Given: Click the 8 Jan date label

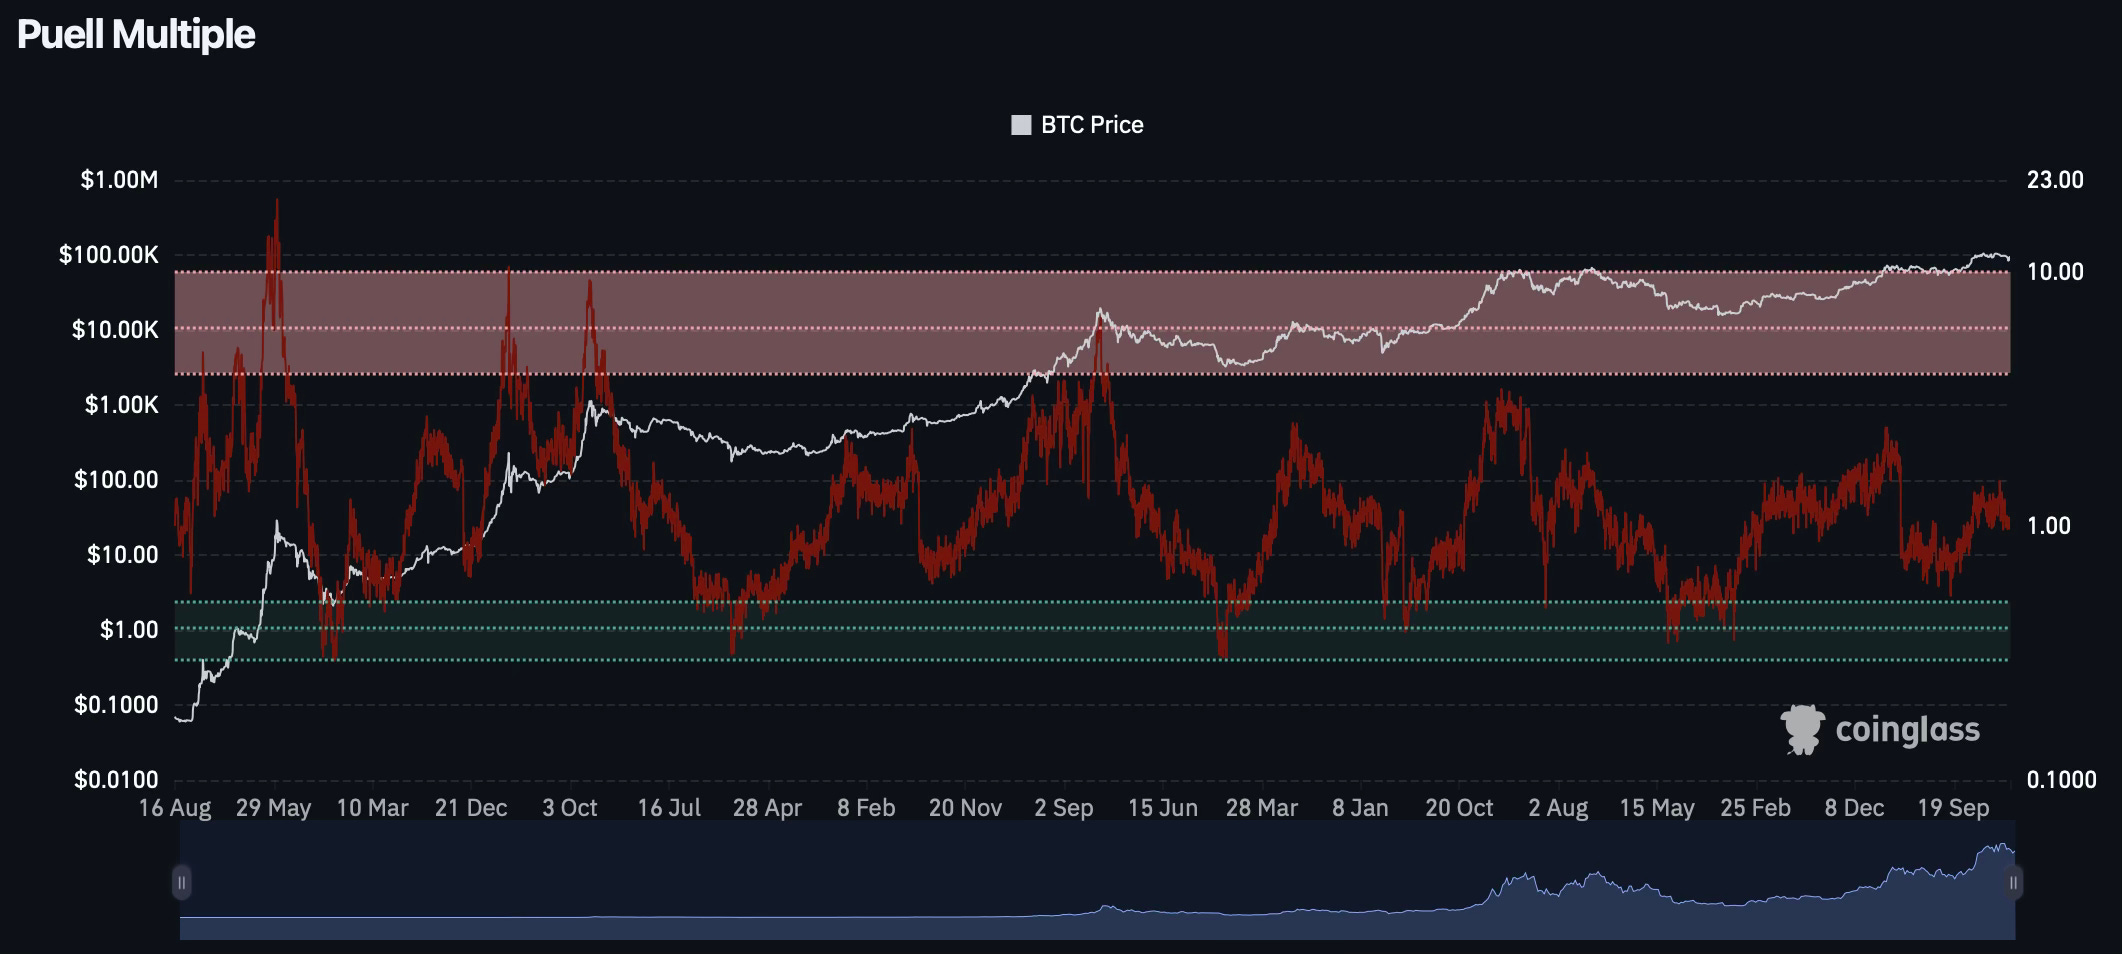Looking at the screenshot, I should (x=1360, y=808).
